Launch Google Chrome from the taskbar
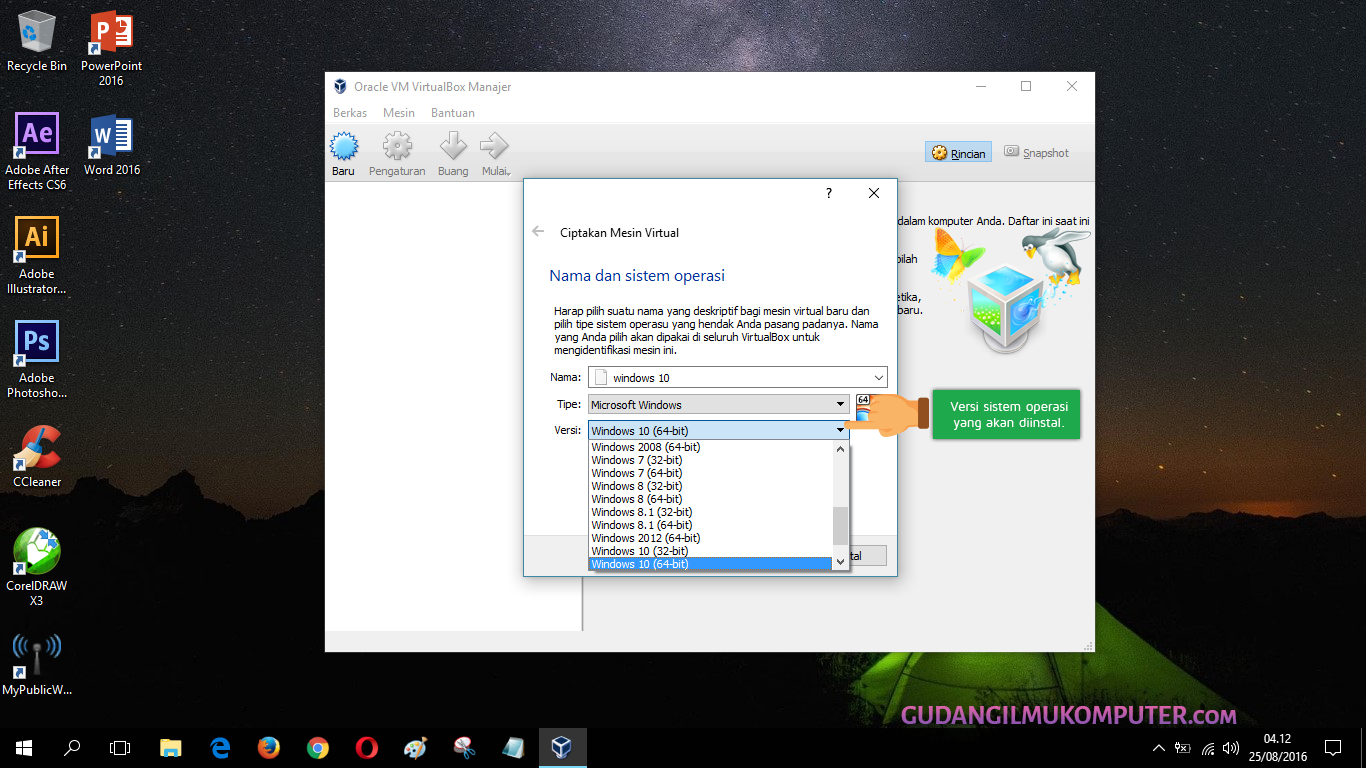 [318, 747]
